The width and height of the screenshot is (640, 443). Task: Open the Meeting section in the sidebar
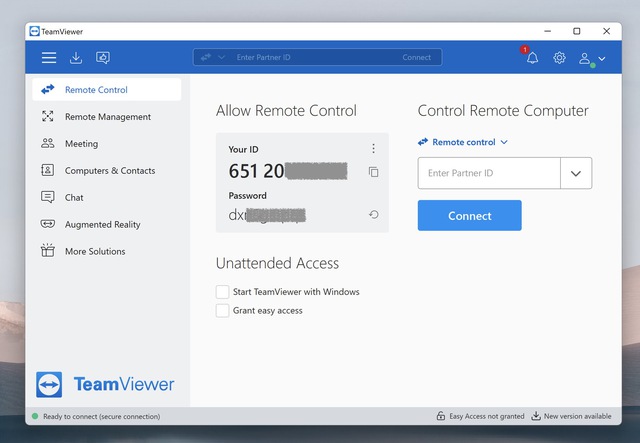coord(107,144)
